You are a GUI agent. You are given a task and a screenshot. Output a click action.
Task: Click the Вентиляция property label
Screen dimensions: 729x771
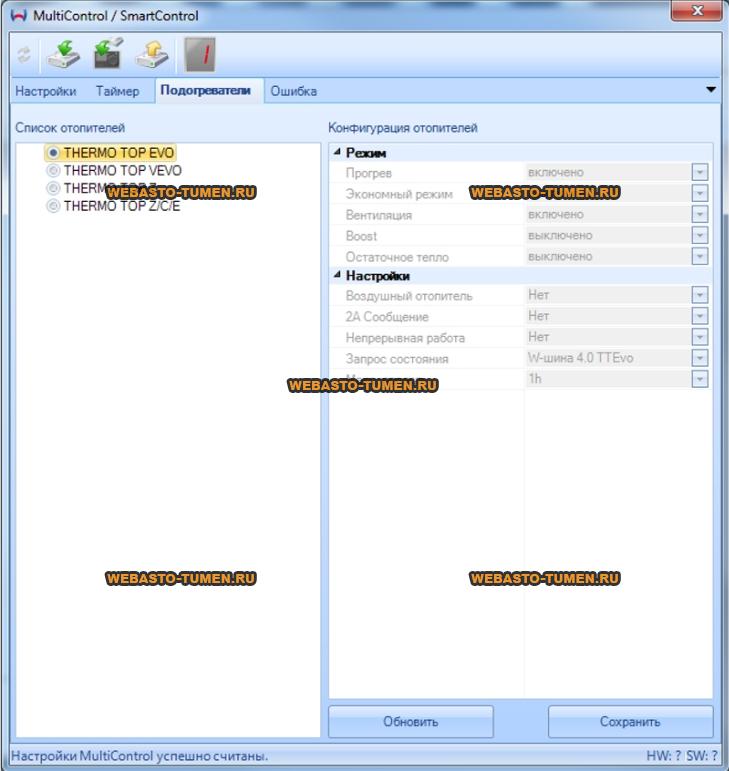[x=379, y=215]
